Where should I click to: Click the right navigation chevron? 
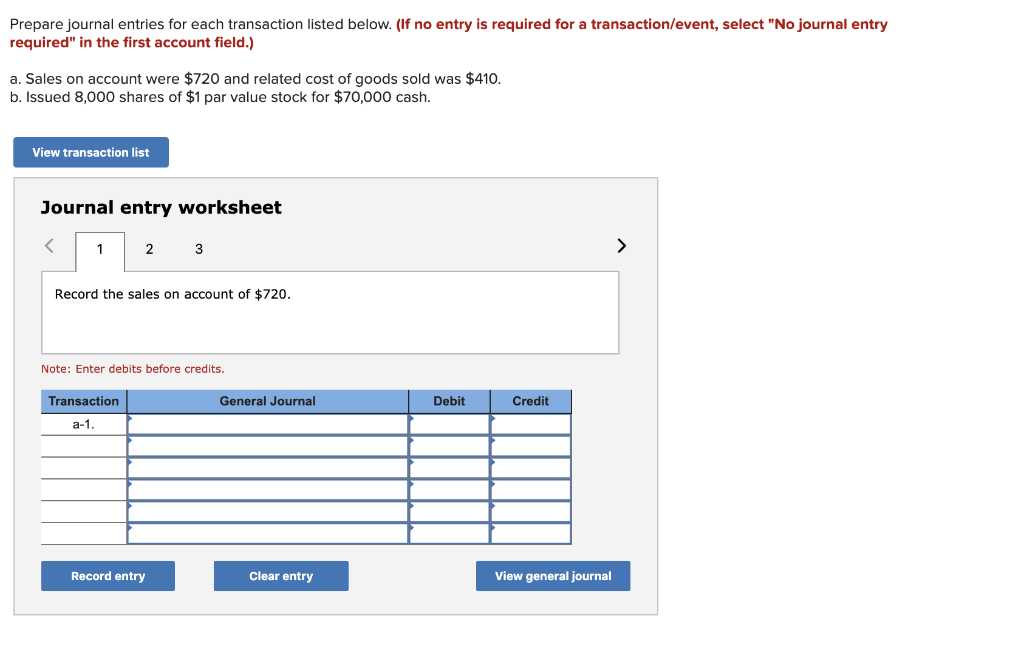click(620, 245)
